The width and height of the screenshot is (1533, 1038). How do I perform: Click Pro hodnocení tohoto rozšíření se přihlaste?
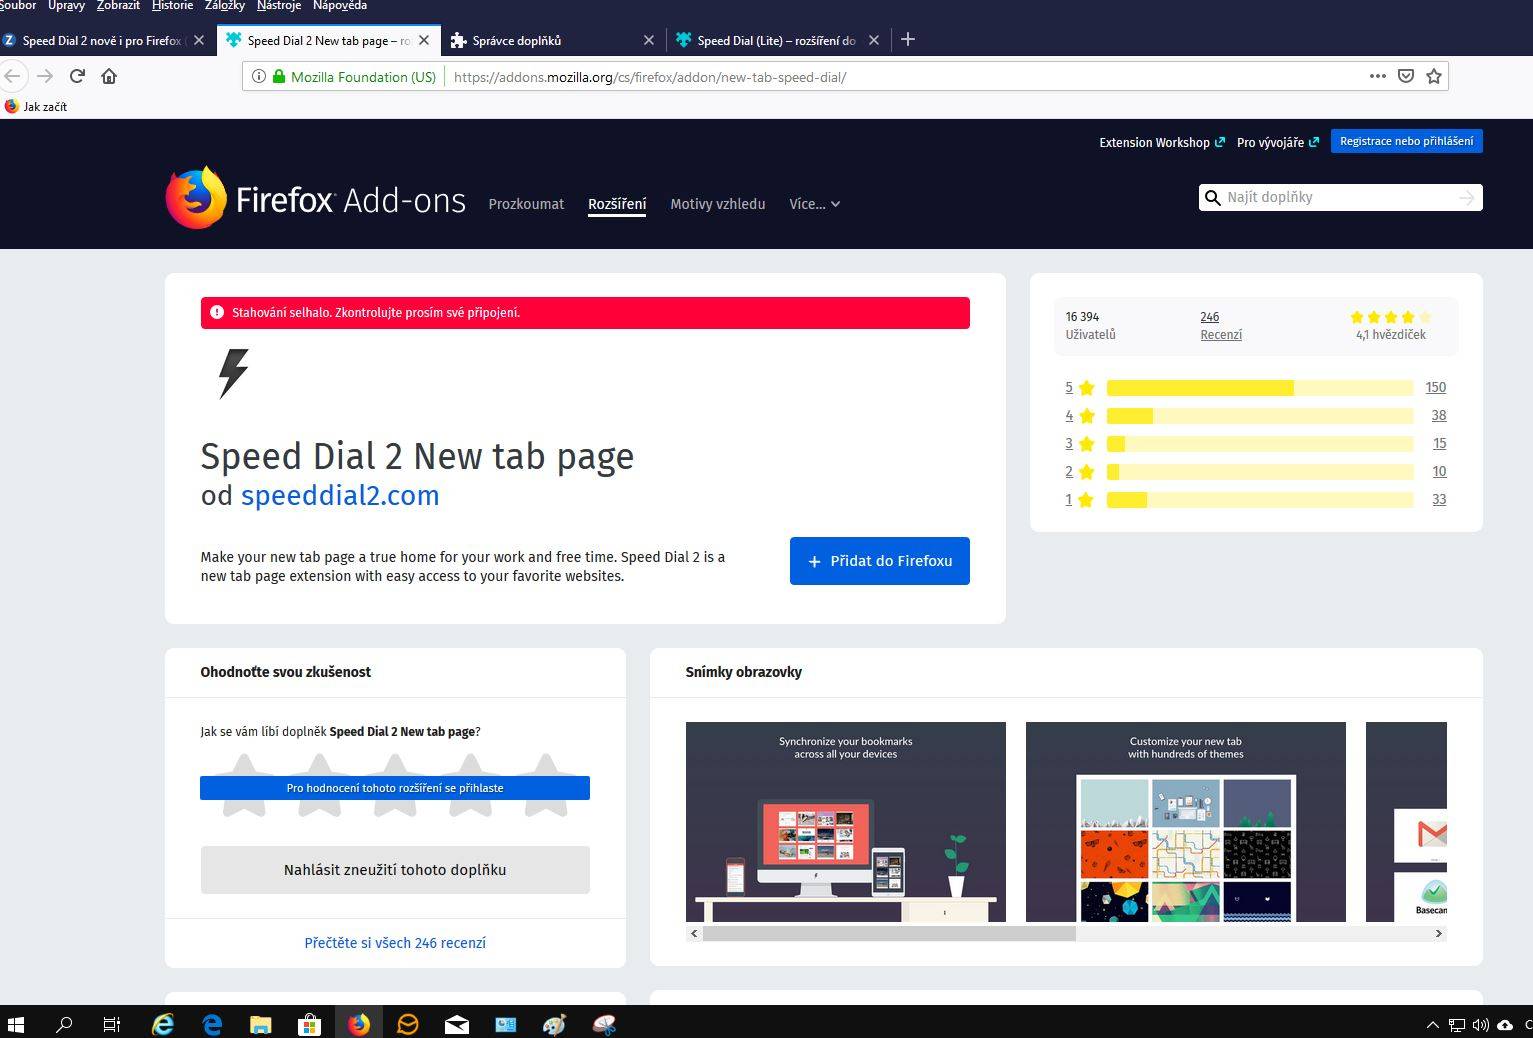(x=395, y=788)
